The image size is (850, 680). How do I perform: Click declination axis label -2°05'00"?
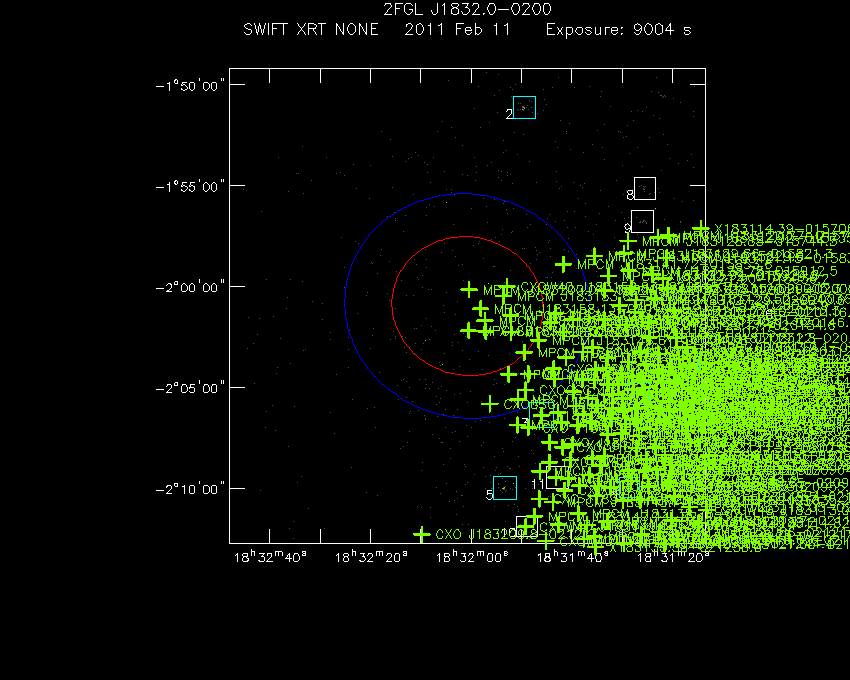coord(190,388)
